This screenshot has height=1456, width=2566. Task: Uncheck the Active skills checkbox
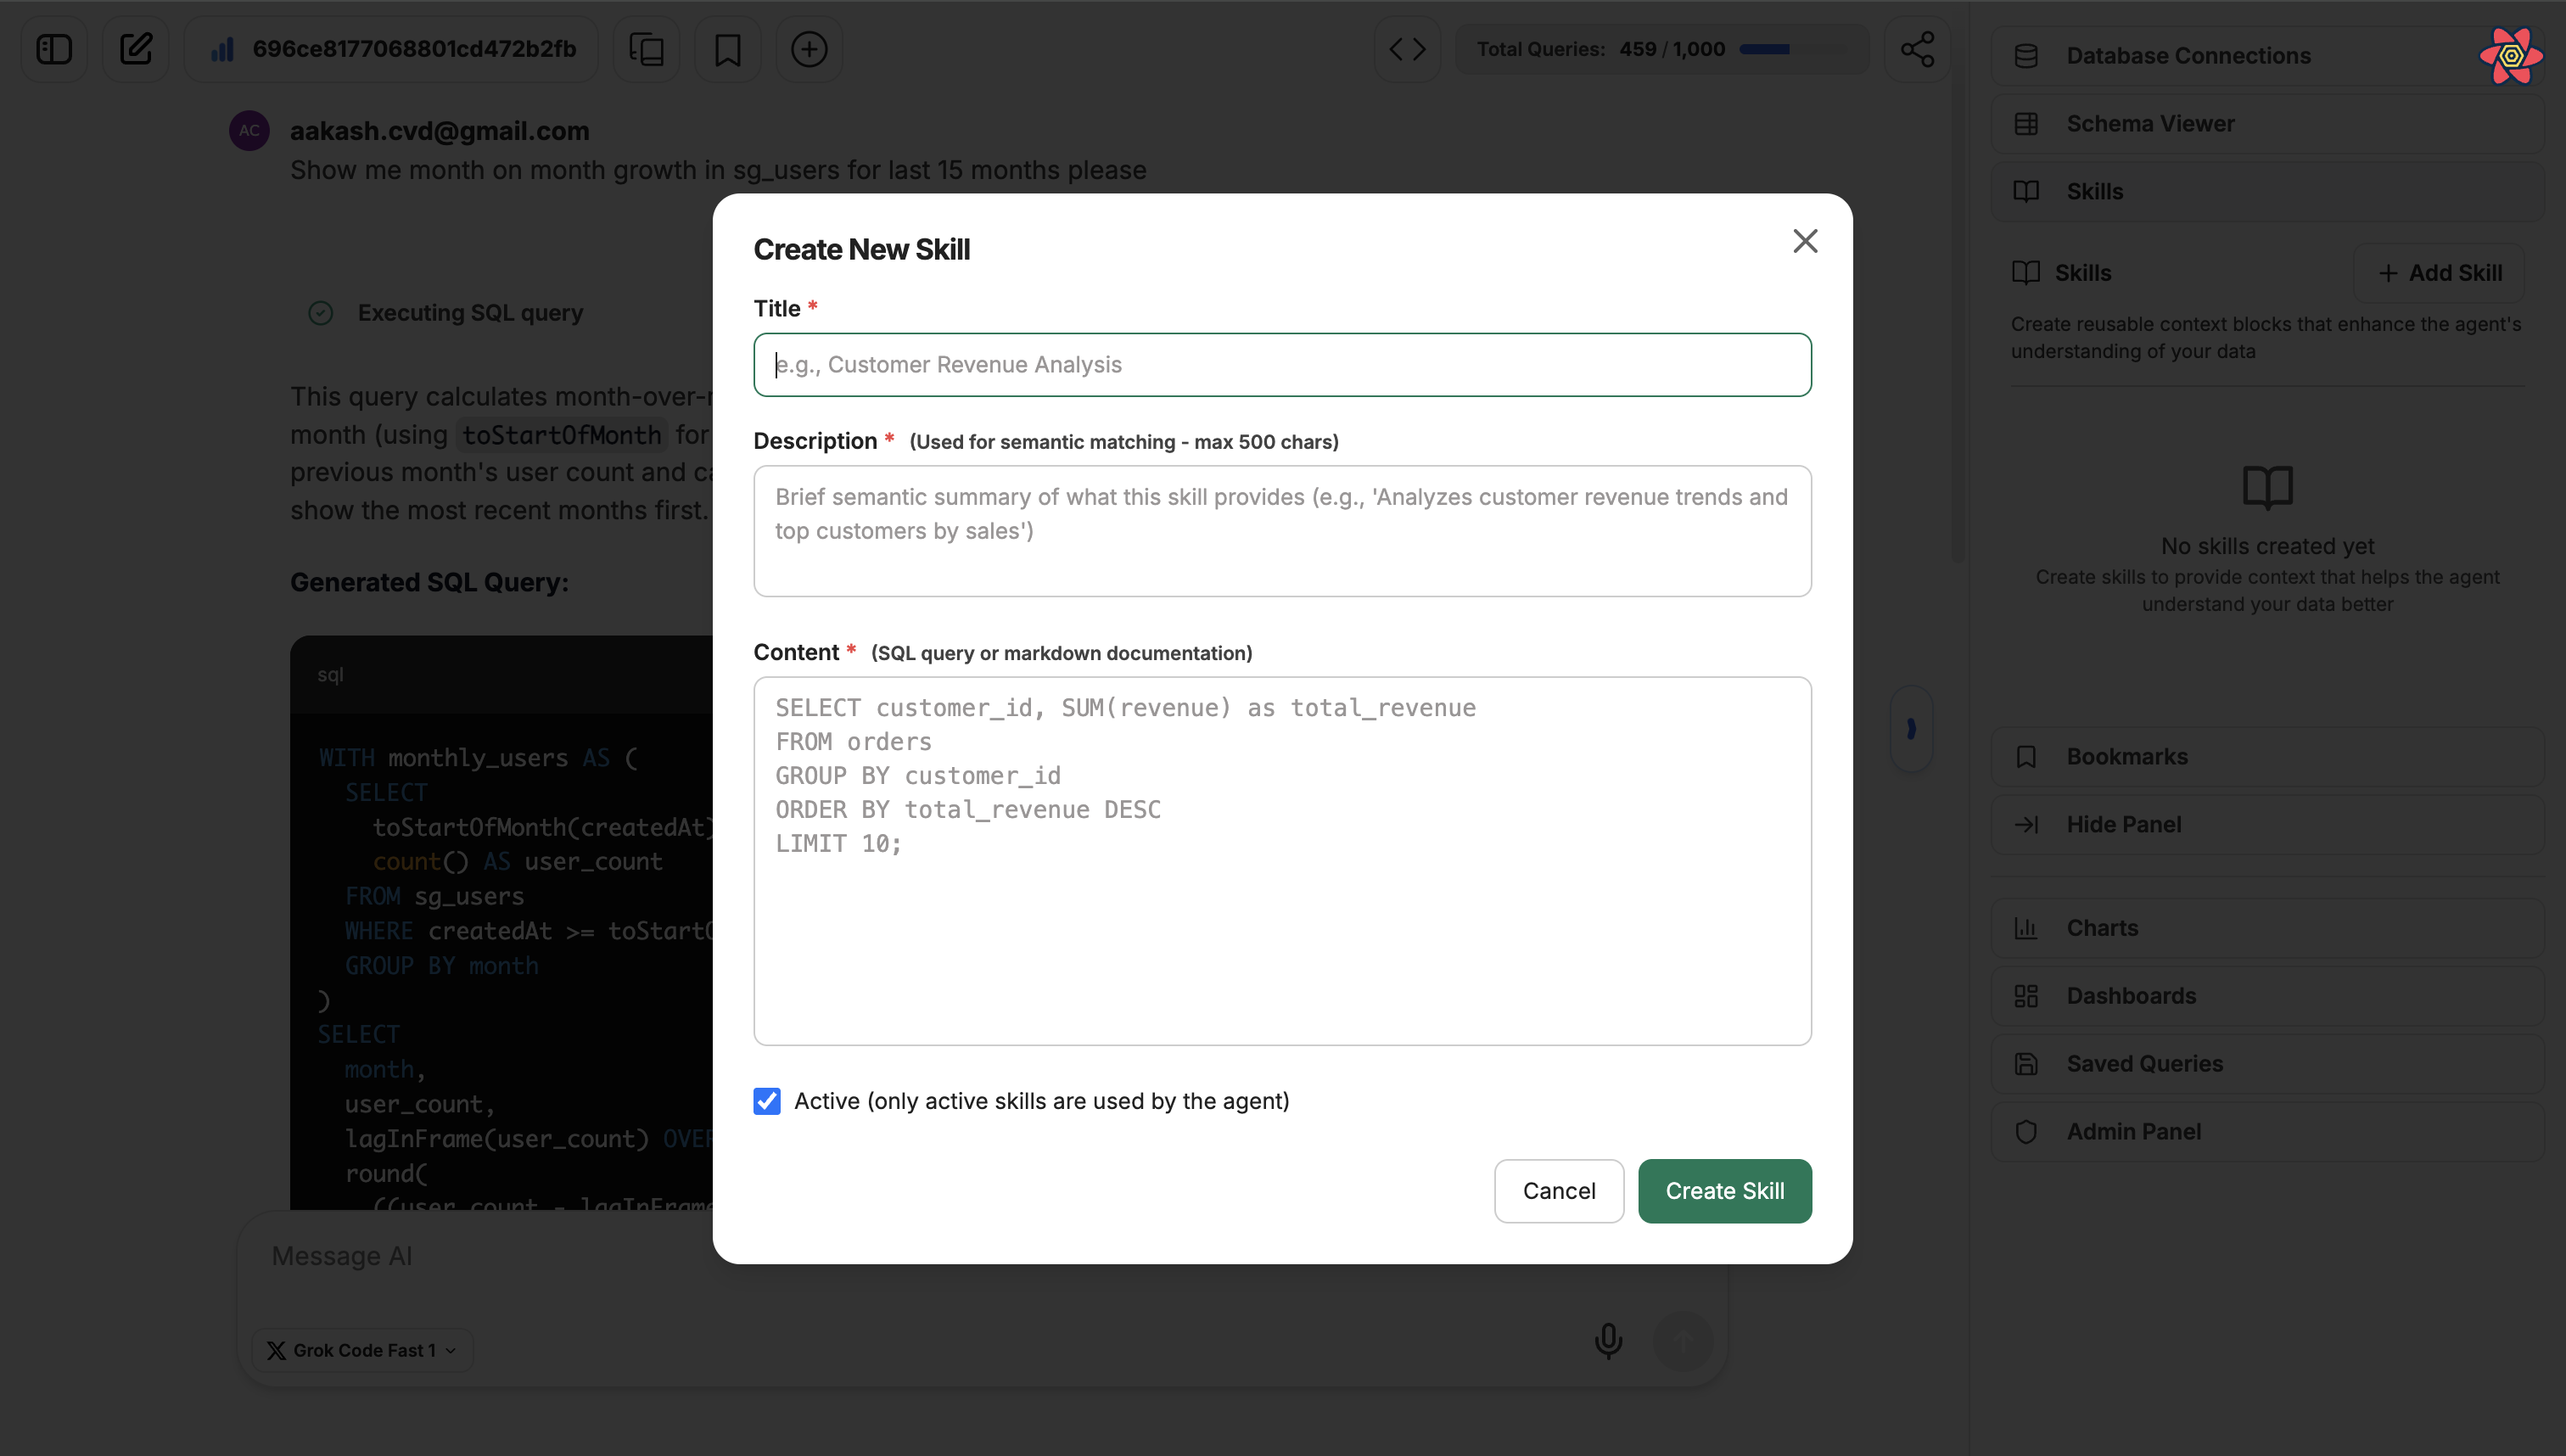coord(767,1100)
